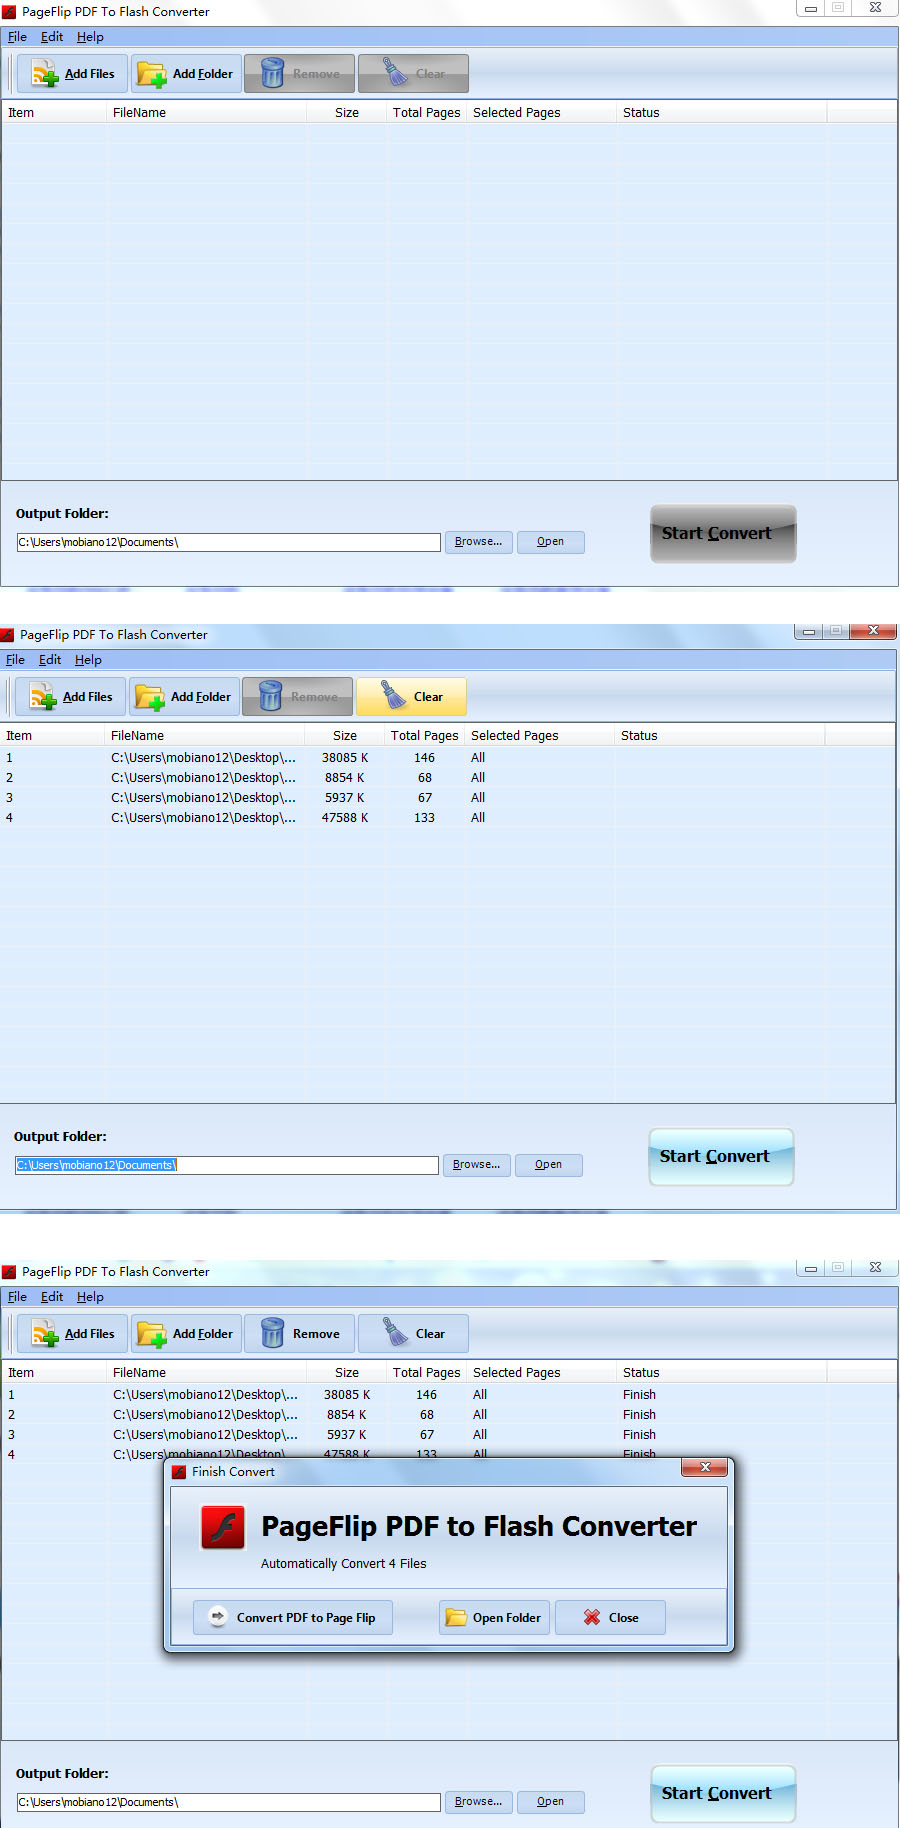900x1828 pixels.
Task: Click the red Flash logo in the dialog
Action: (x=223, y=1527)
